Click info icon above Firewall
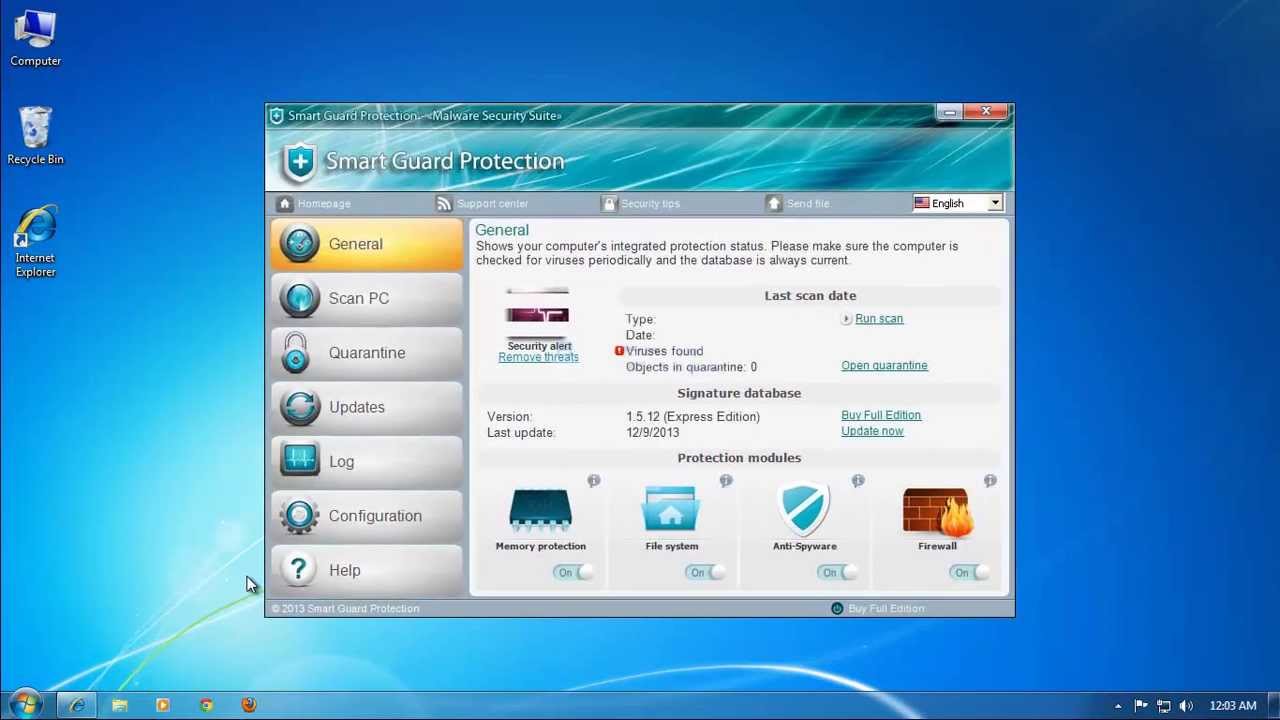 (x=990, y=481)
